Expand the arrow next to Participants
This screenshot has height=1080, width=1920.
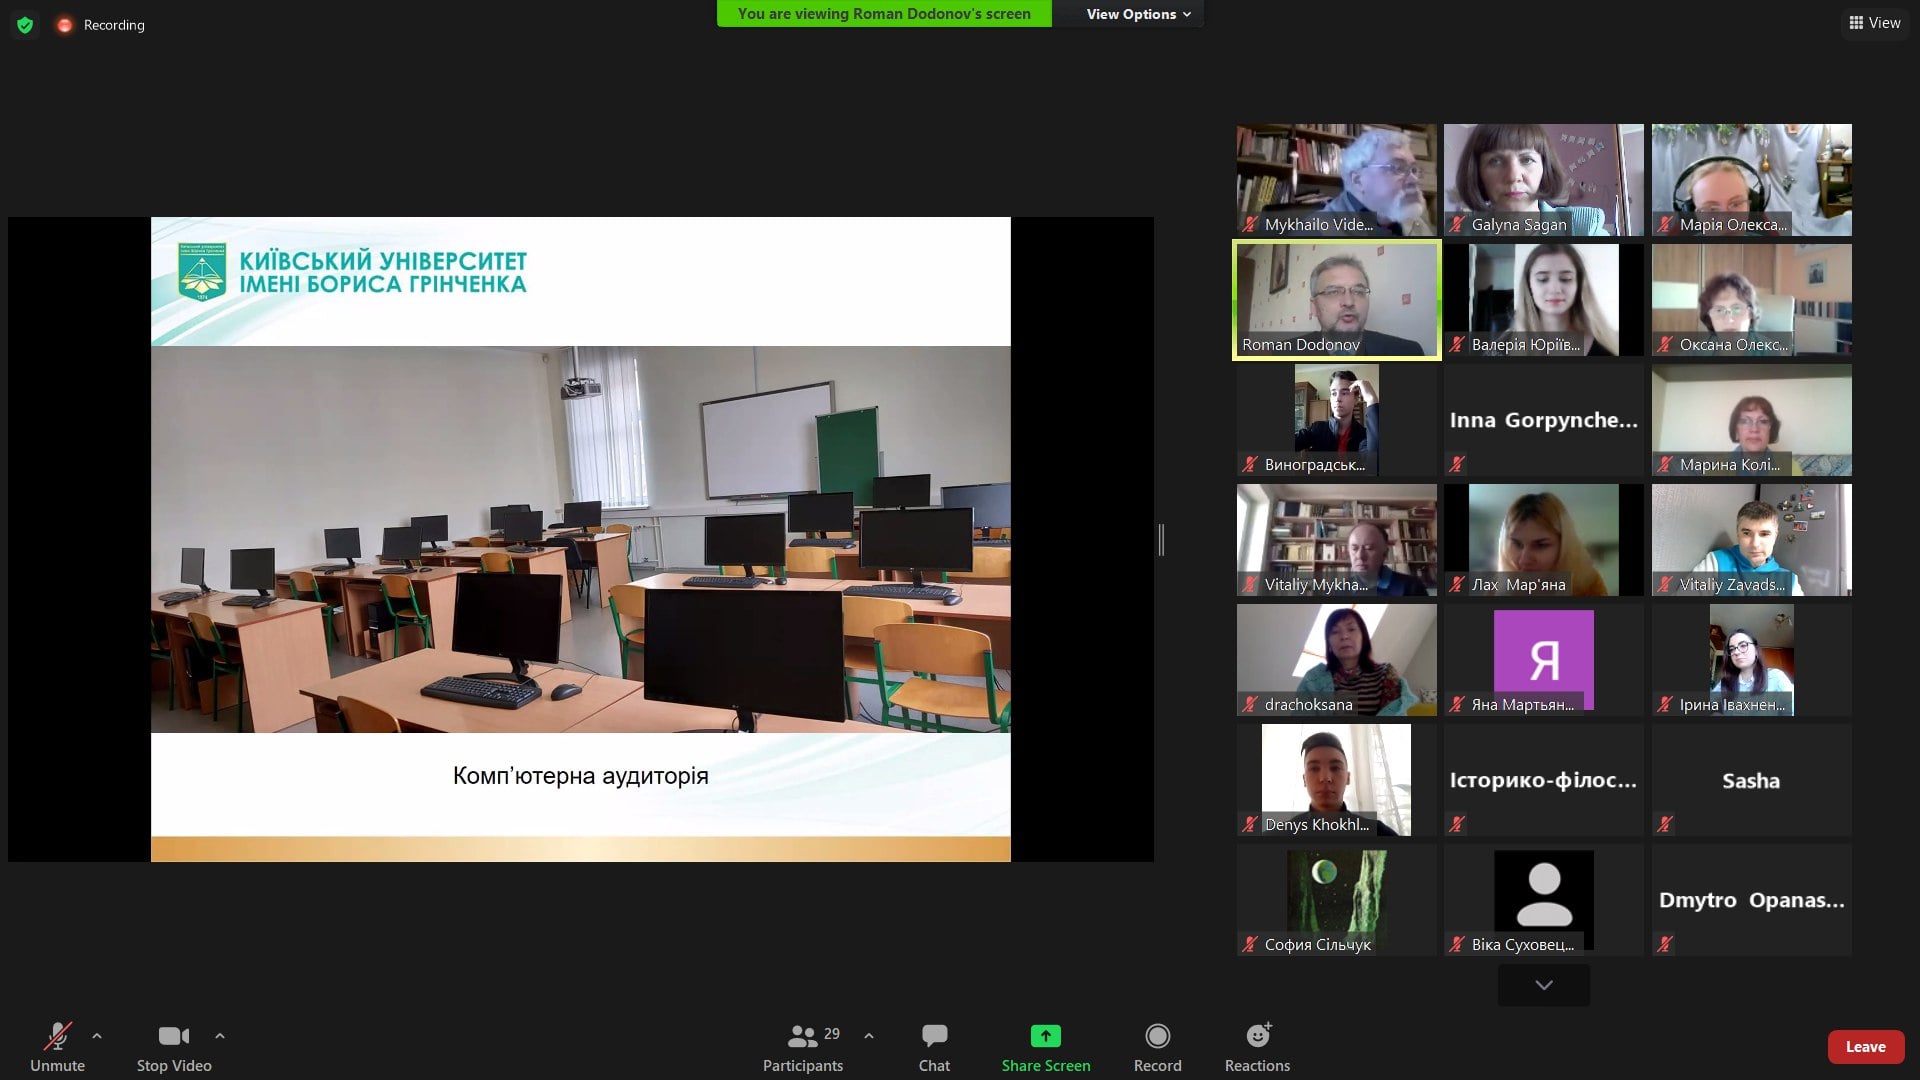[869, 1036]
